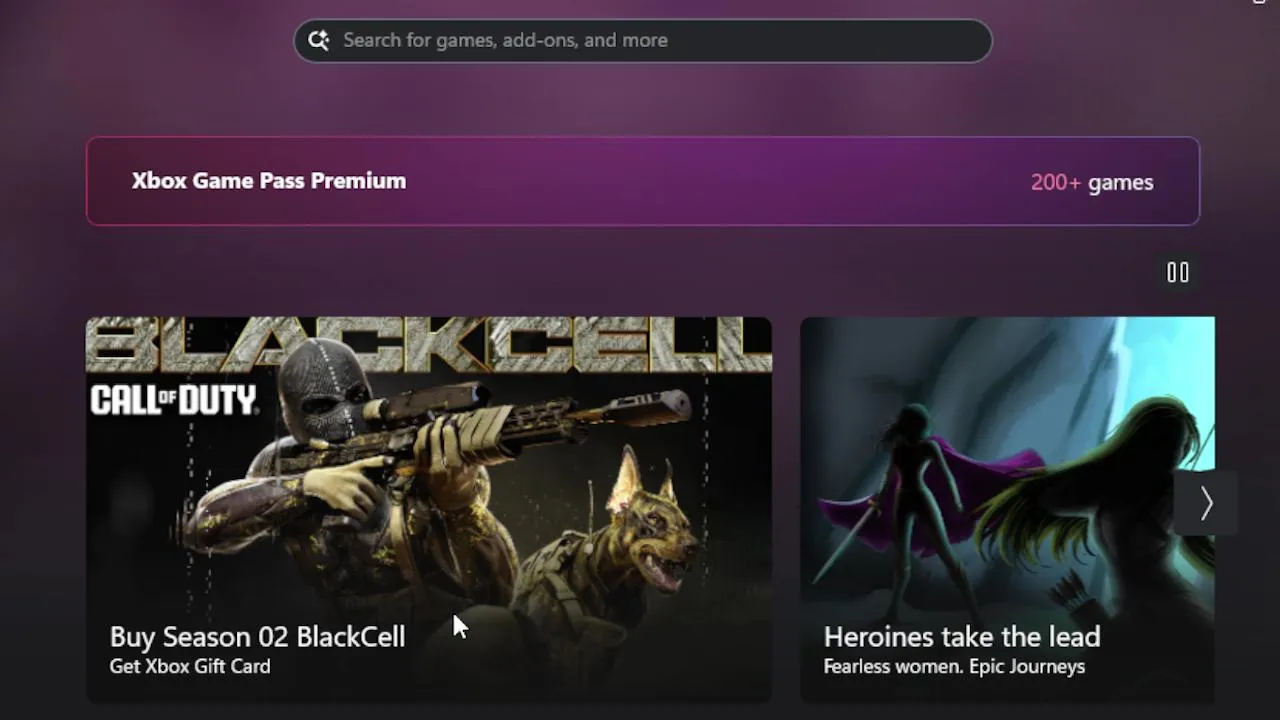Click the Call of Duty logo
This screenshot has width=1280, height=720.
tap(174, 400)
